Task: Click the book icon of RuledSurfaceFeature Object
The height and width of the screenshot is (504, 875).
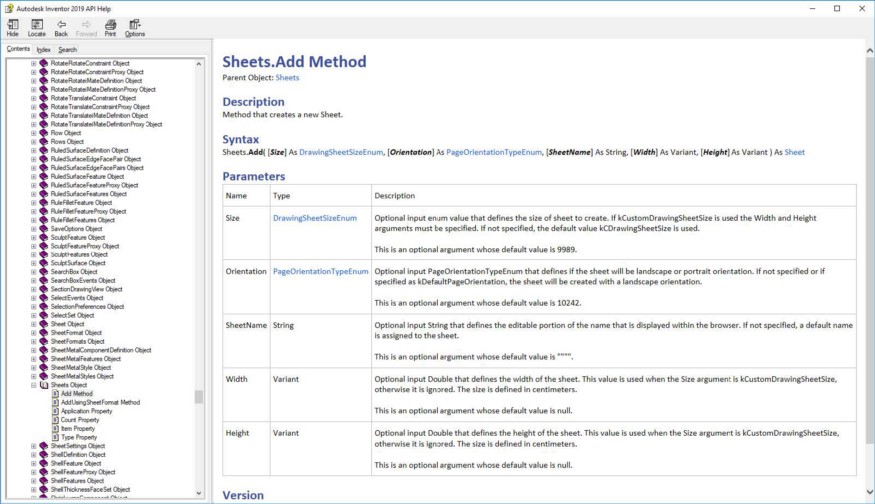Action: (x=44, y=176)
